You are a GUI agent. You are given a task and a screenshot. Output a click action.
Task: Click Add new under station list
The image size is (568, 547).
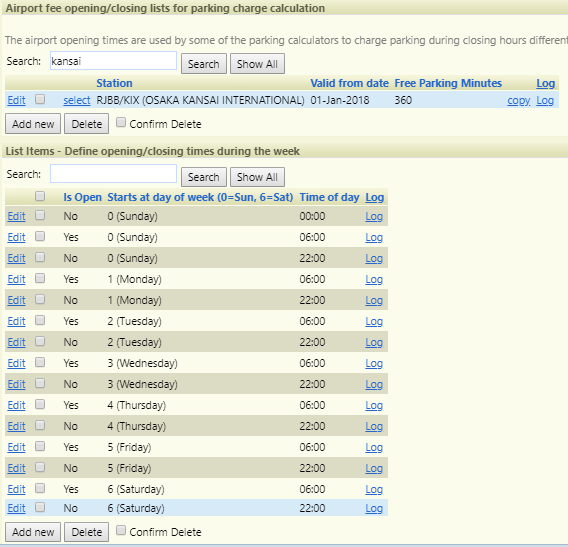(x=33, y=124)
